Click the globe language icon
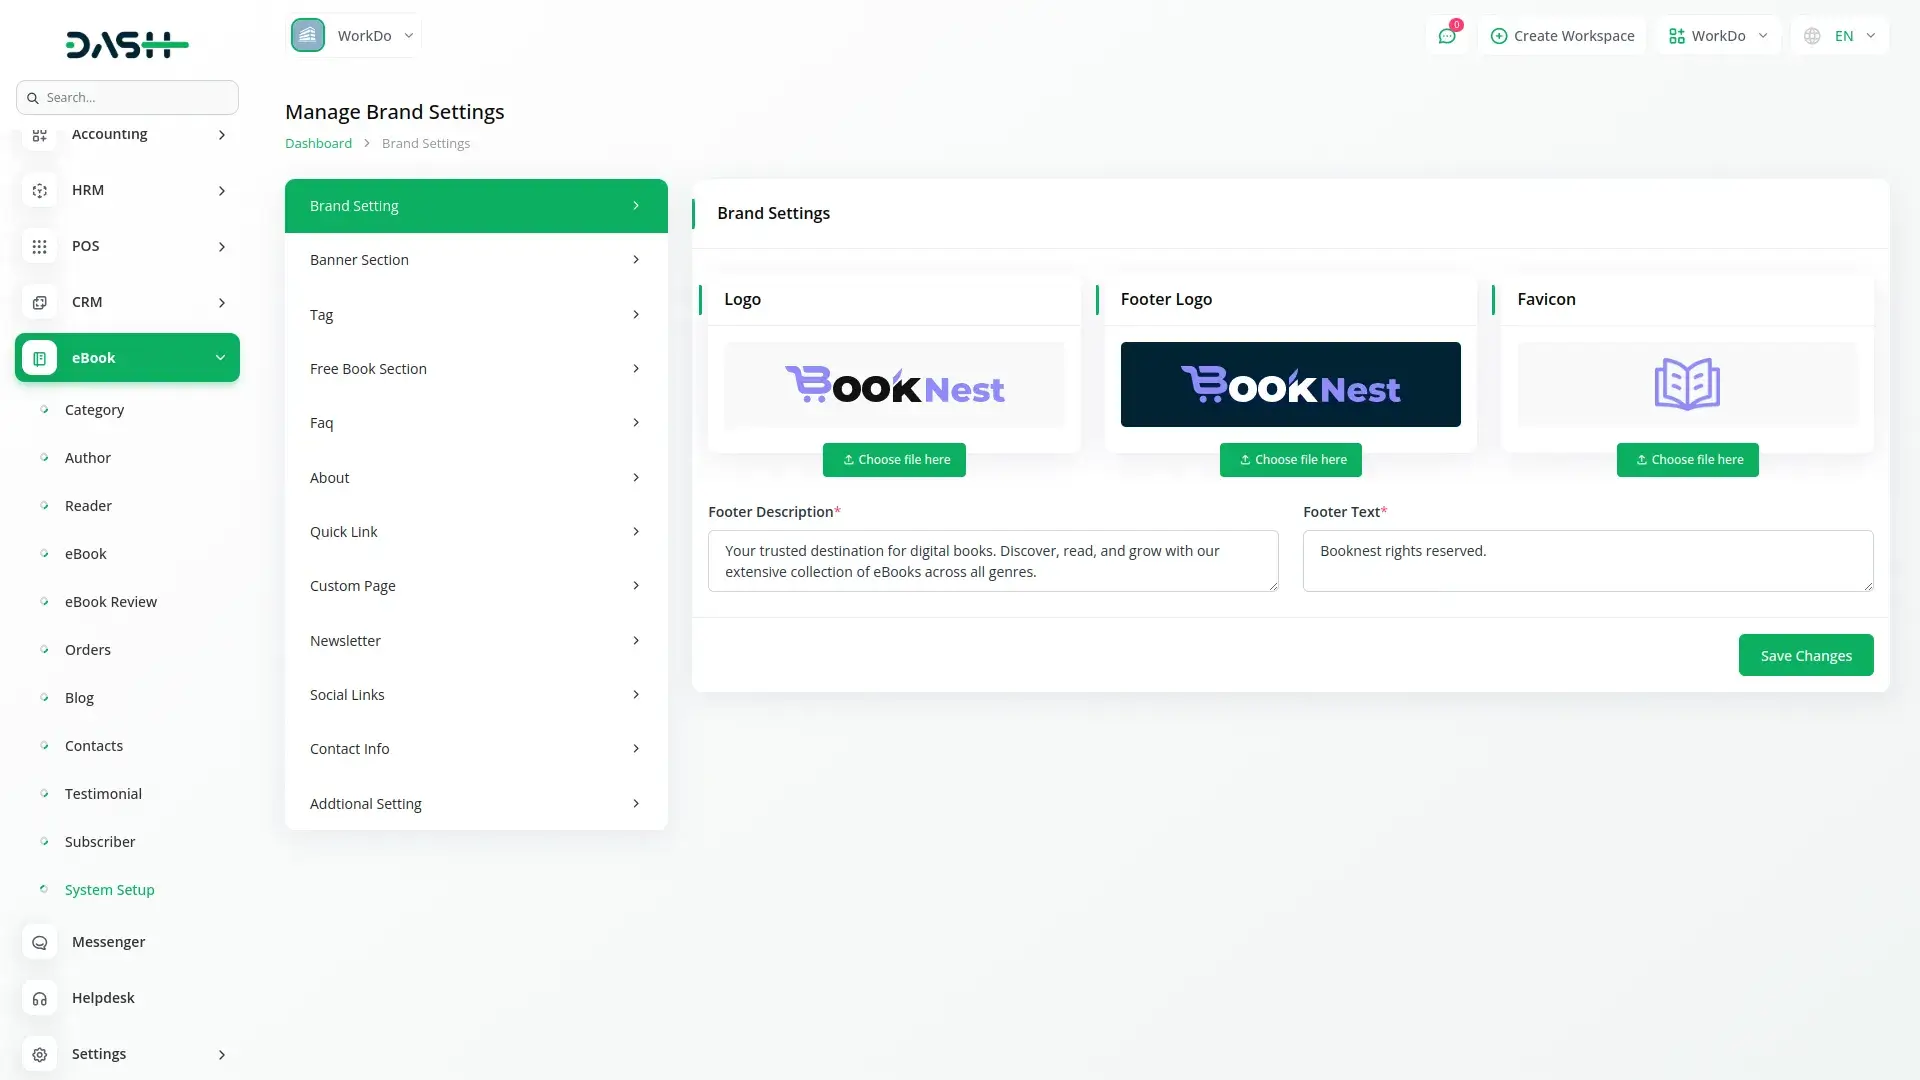The width and height of the screenshot is (1920, 1080). 1812,36
